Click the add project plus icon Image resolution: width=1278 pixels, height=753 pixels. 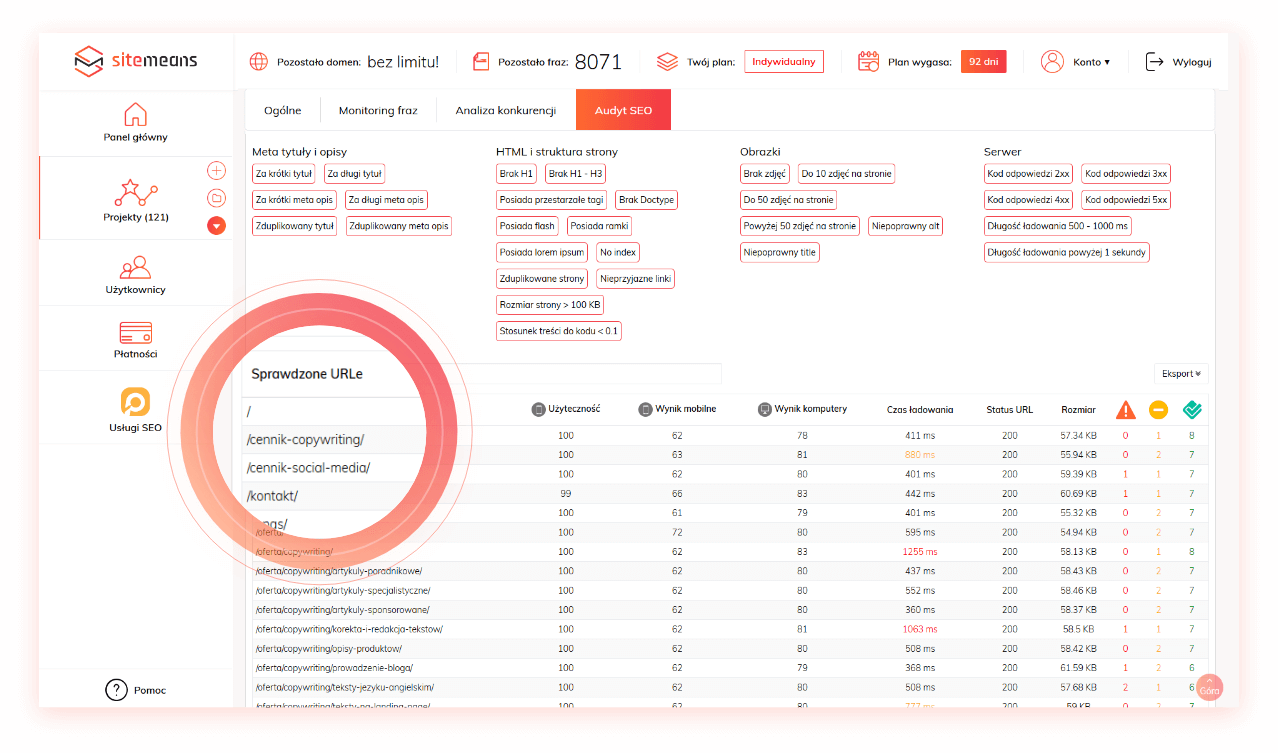pyautogui.click(x=216, y=170)
